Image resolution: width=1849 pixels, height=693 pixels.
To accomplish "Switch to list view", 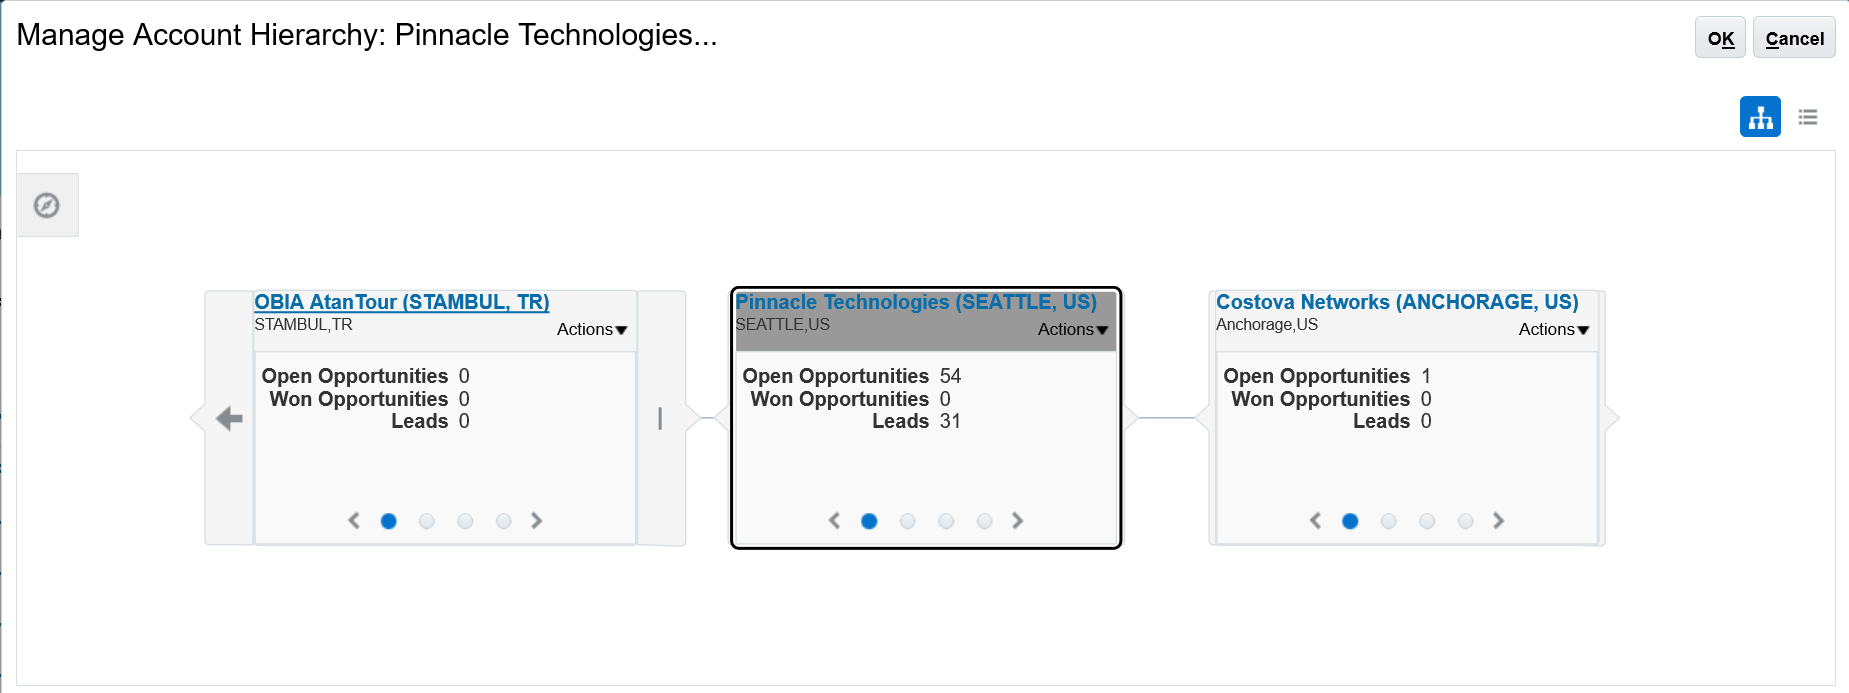I will click(x=1808, y=117).
